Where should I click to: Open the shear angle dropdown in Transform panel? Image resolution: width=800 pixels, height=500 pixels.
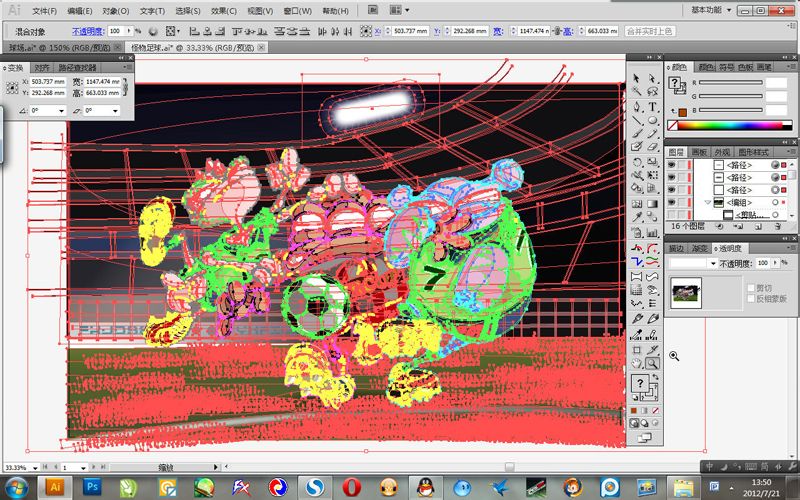point(115,111)
